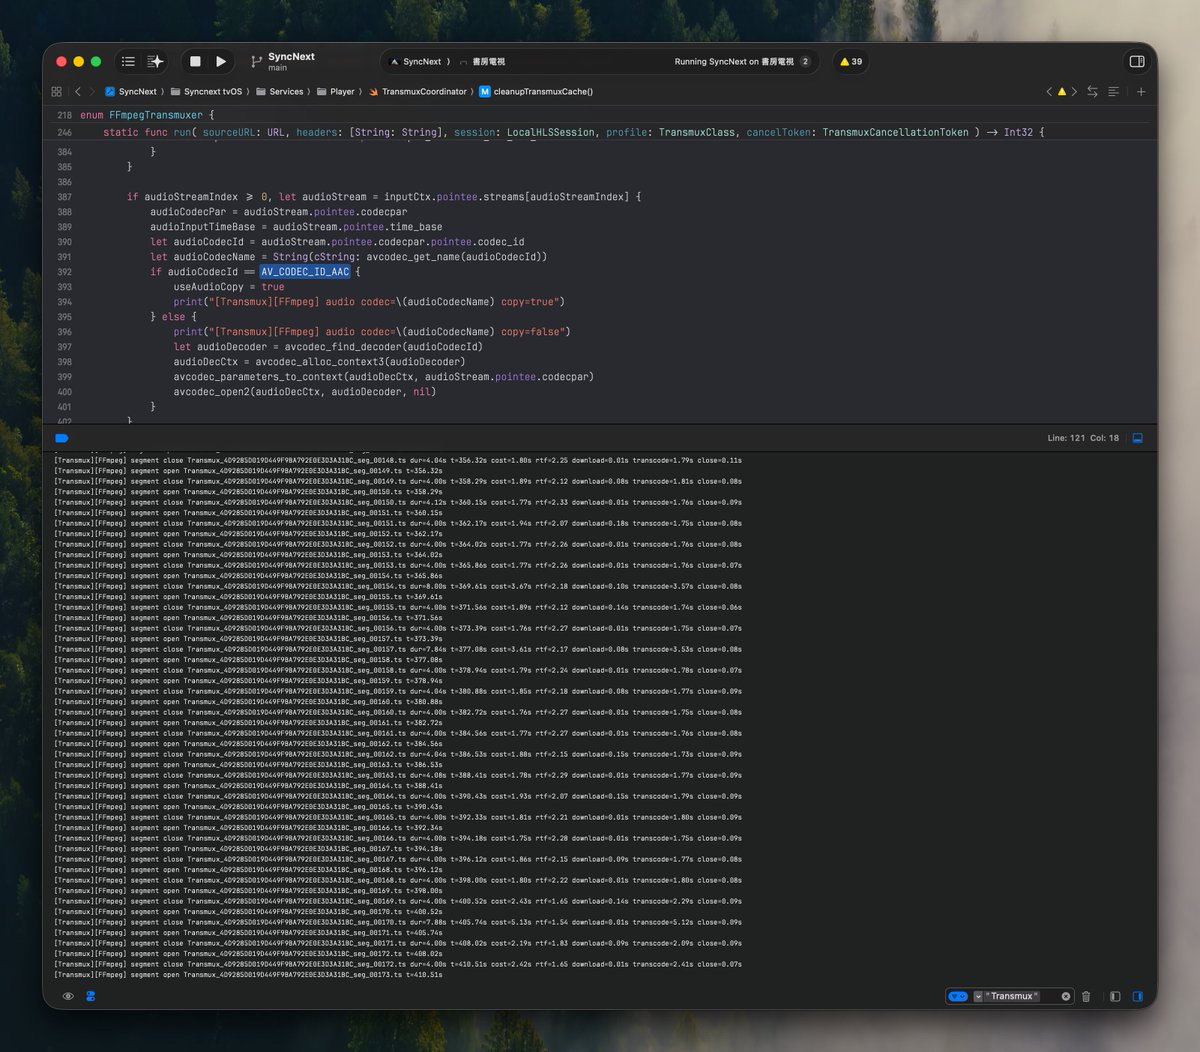Viewport: 1200px width, 1052px height.
Task: Open related items with the jump bar grid icon
Action: (x=56, y=91)
